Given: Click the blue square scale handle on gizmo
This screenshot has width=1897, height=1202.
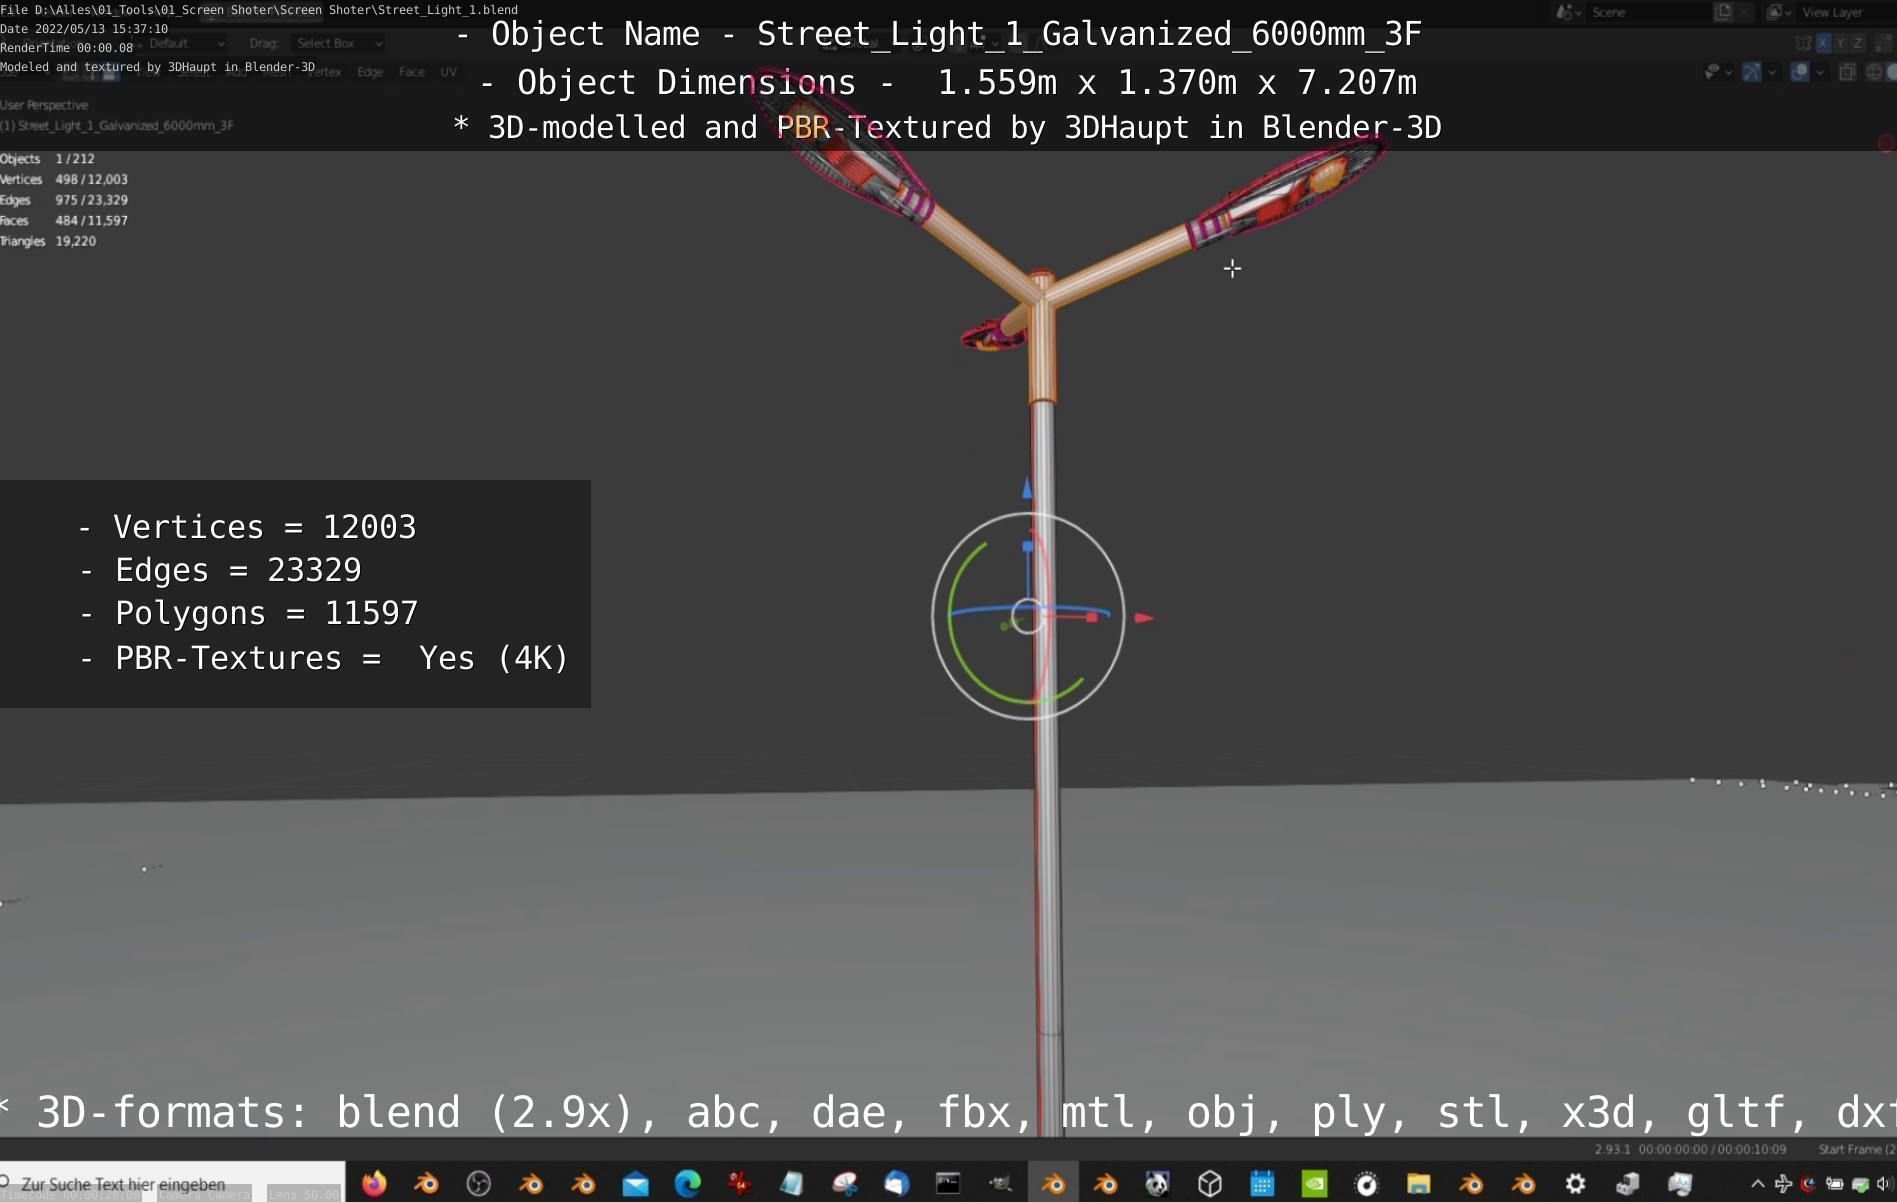Looking at the screenshot, I should click(x=1028, y=547).
